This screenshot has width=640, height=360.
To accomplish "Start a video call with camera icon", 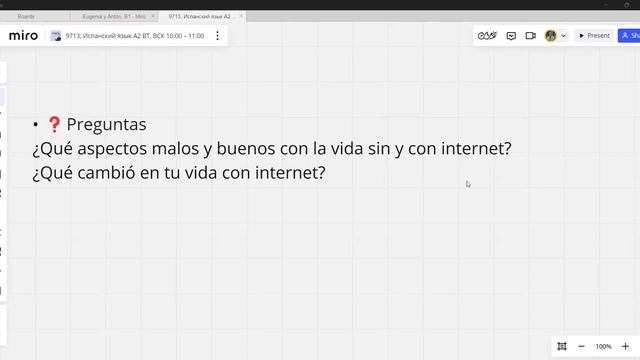I will click(530, 36).
